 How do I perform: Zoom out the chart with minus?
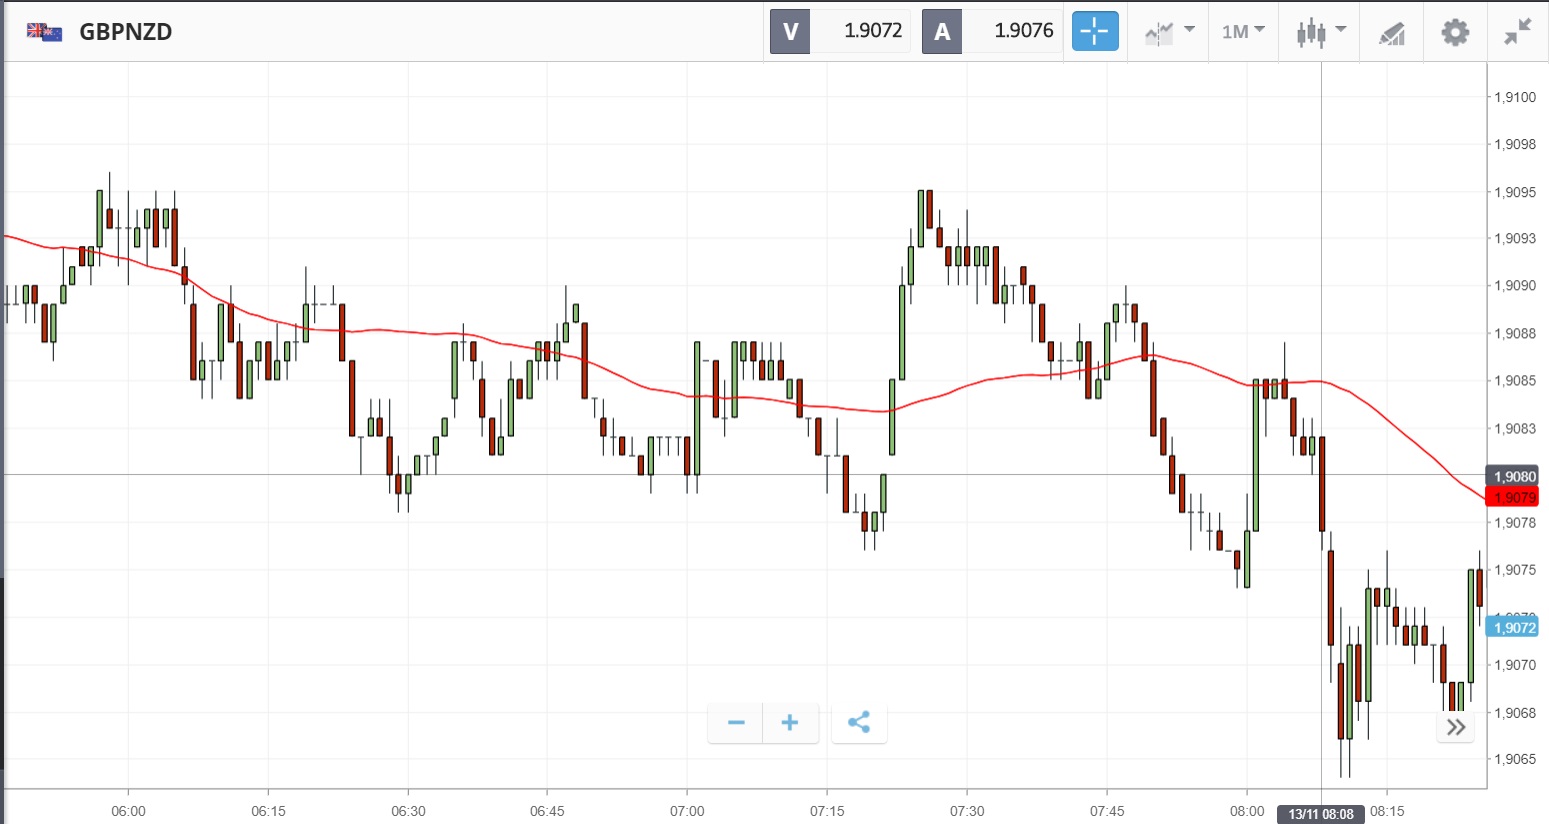point(736,722)
